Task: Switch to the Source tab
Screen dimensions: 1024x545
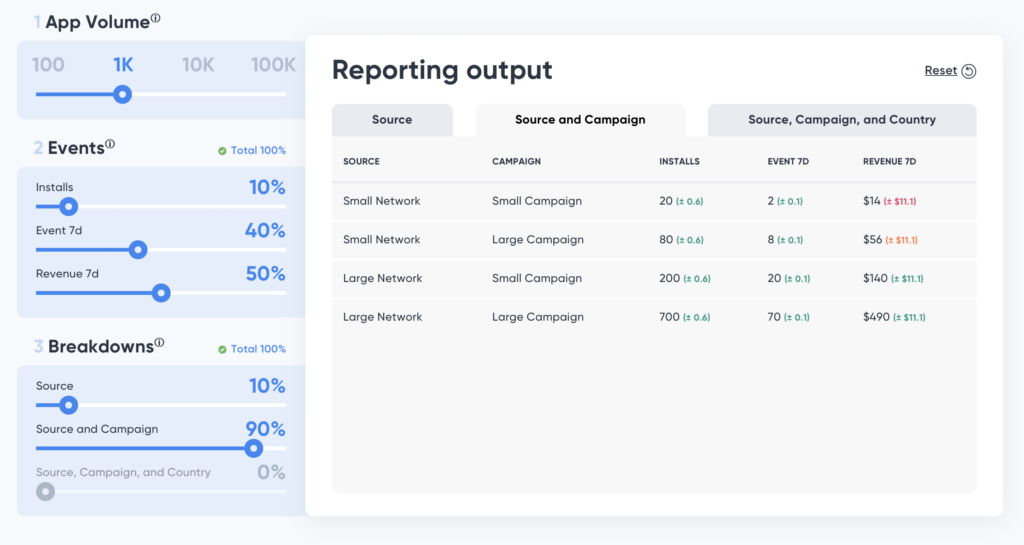Action: [x=392, y=120]
